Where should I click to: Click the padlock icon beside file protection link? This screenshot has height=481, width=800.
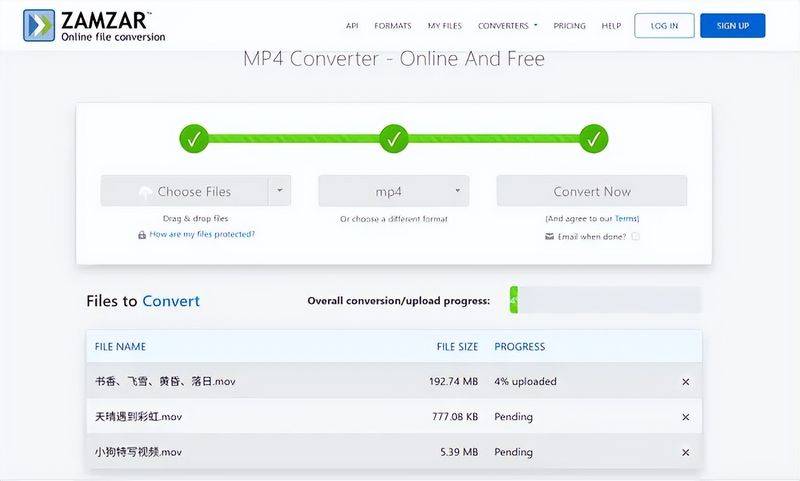point(142,235)
